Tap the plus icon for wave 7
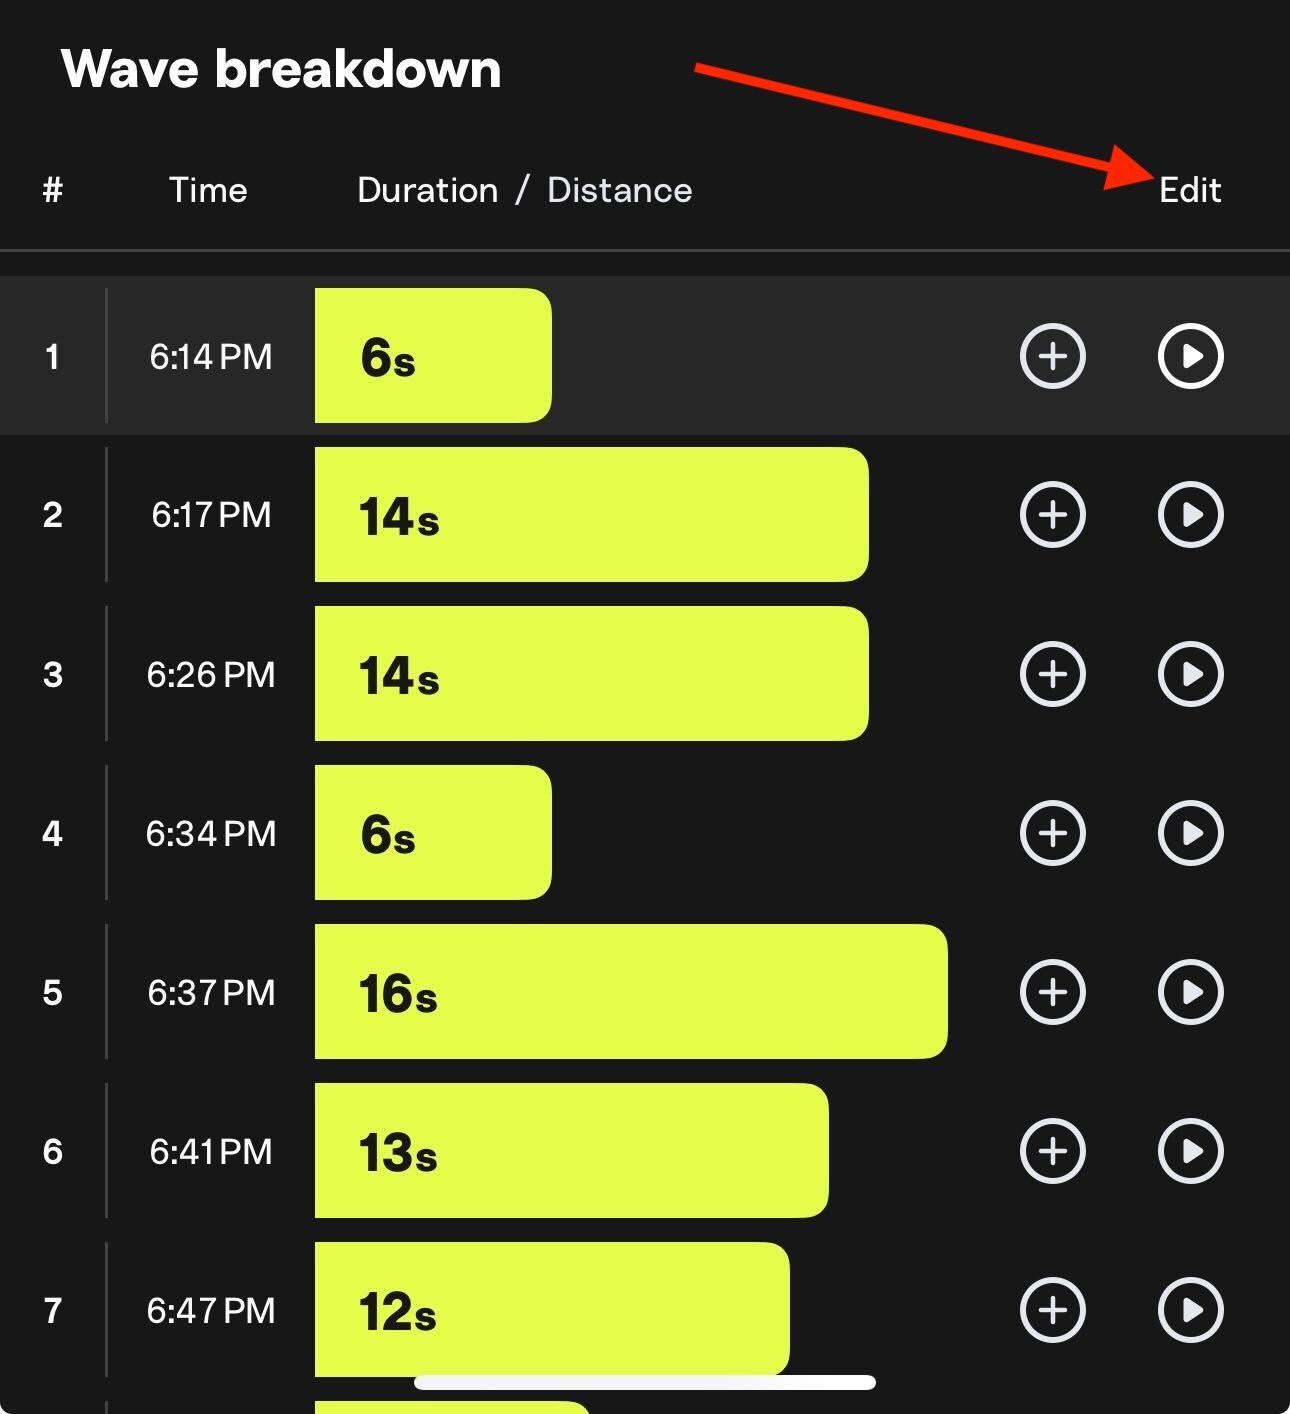This screenshot has height=1414, width=1290. (x=1052, y=1310)
